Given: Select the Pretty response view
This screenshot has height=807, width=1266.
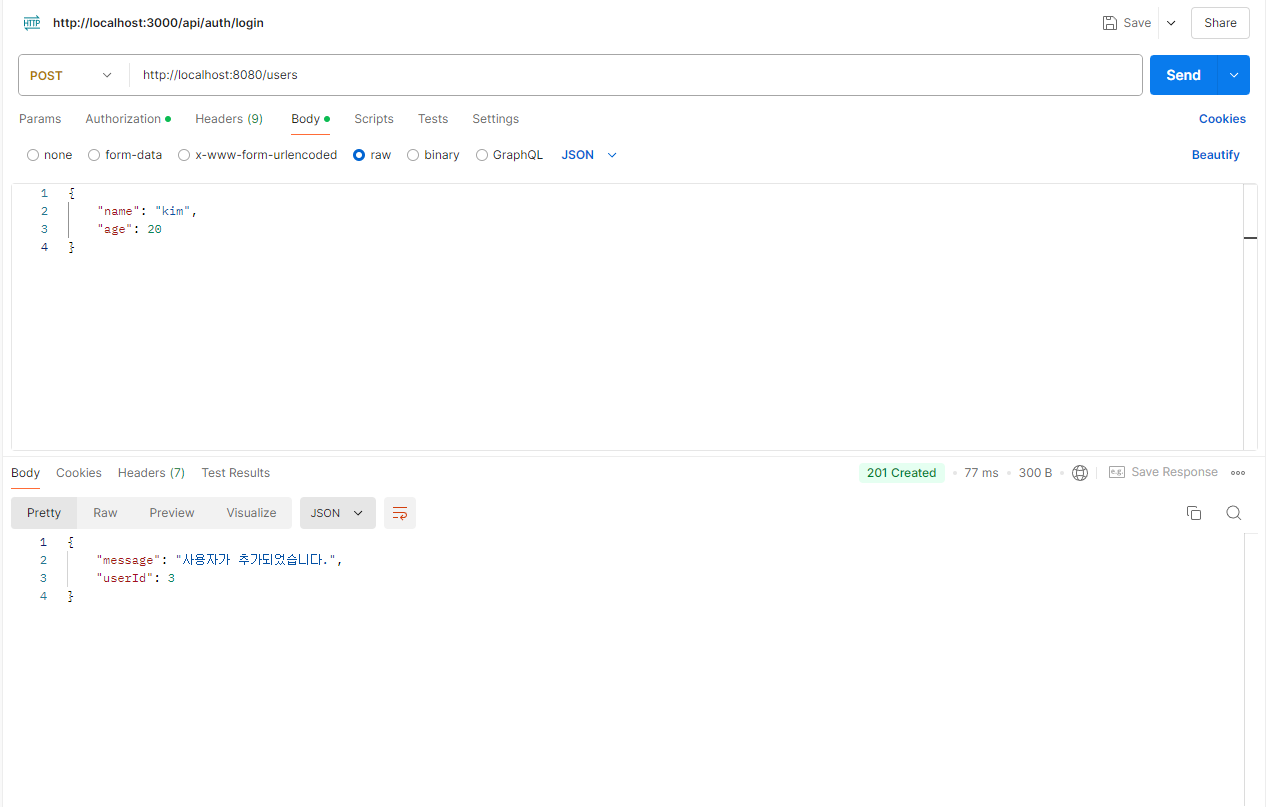Looking at the screenshot, I should [44, 513].
